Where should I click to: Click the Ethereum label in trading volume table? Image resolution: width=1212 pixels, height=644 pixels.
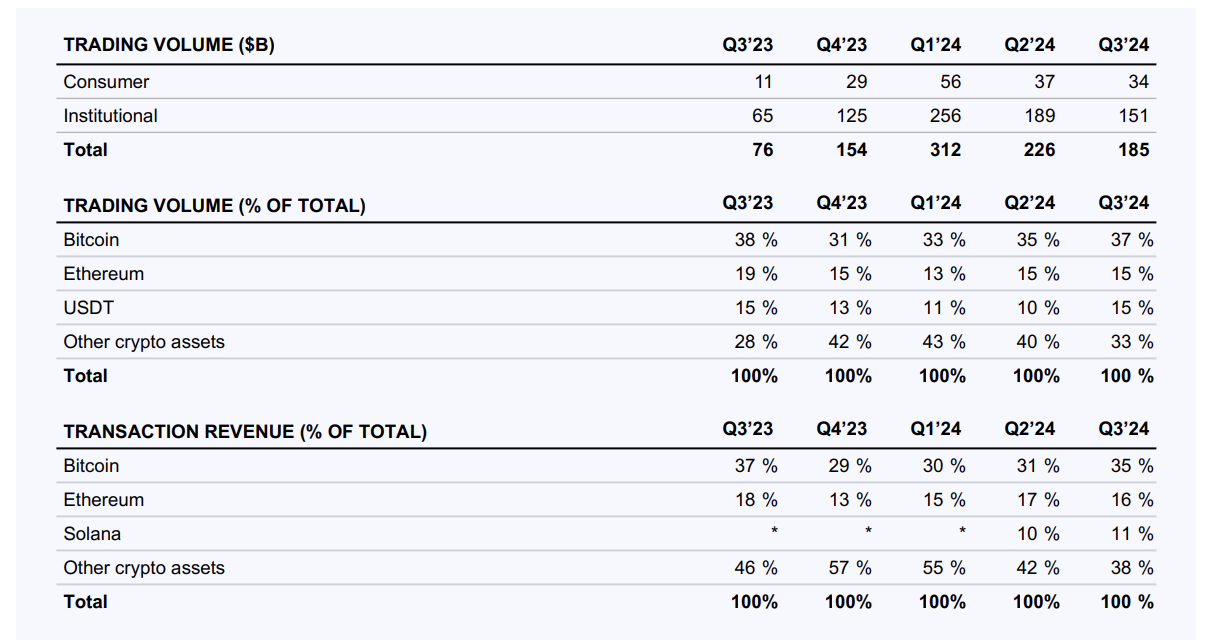click(x=103, y=274)
